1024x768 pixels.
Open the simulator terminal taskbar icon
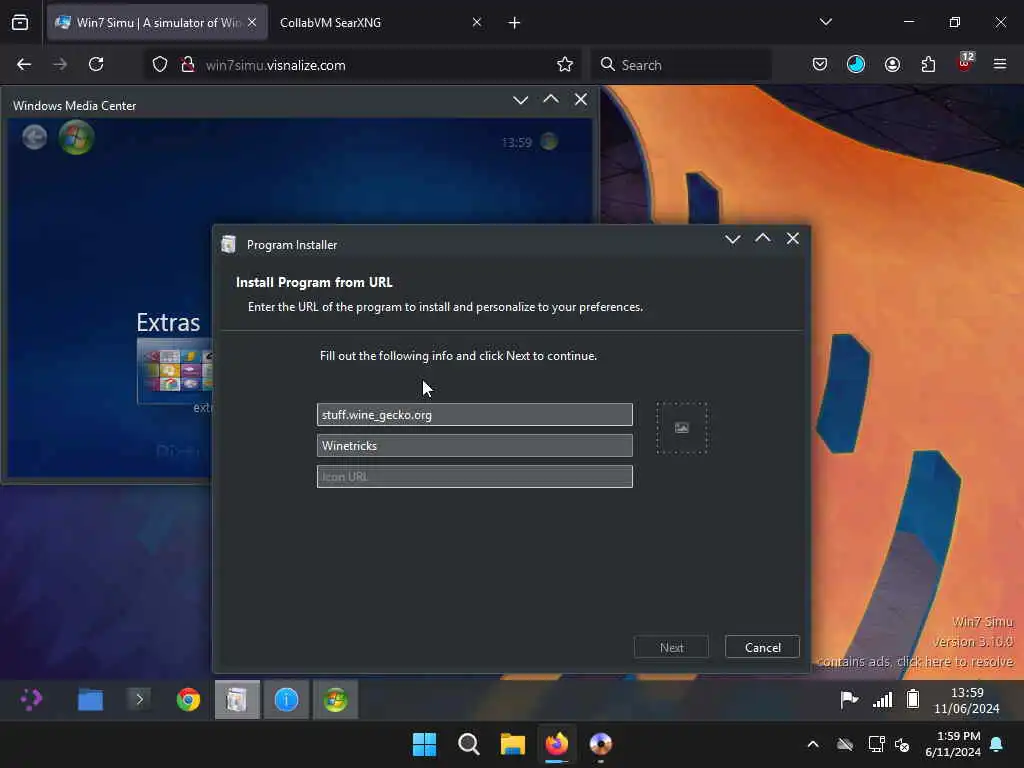pos(139,700)
